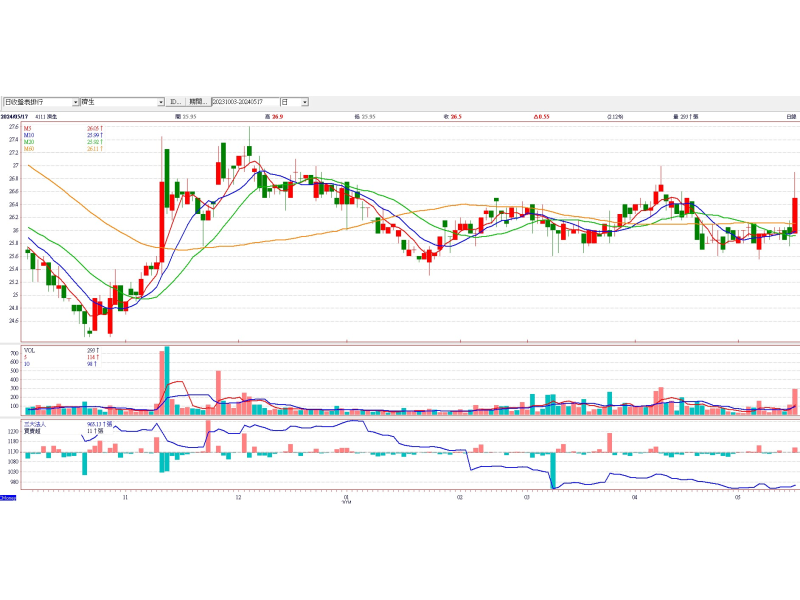Screen dimensions: 800x600
Task: Click the VOL indicator label
Action: coord(30,350)
